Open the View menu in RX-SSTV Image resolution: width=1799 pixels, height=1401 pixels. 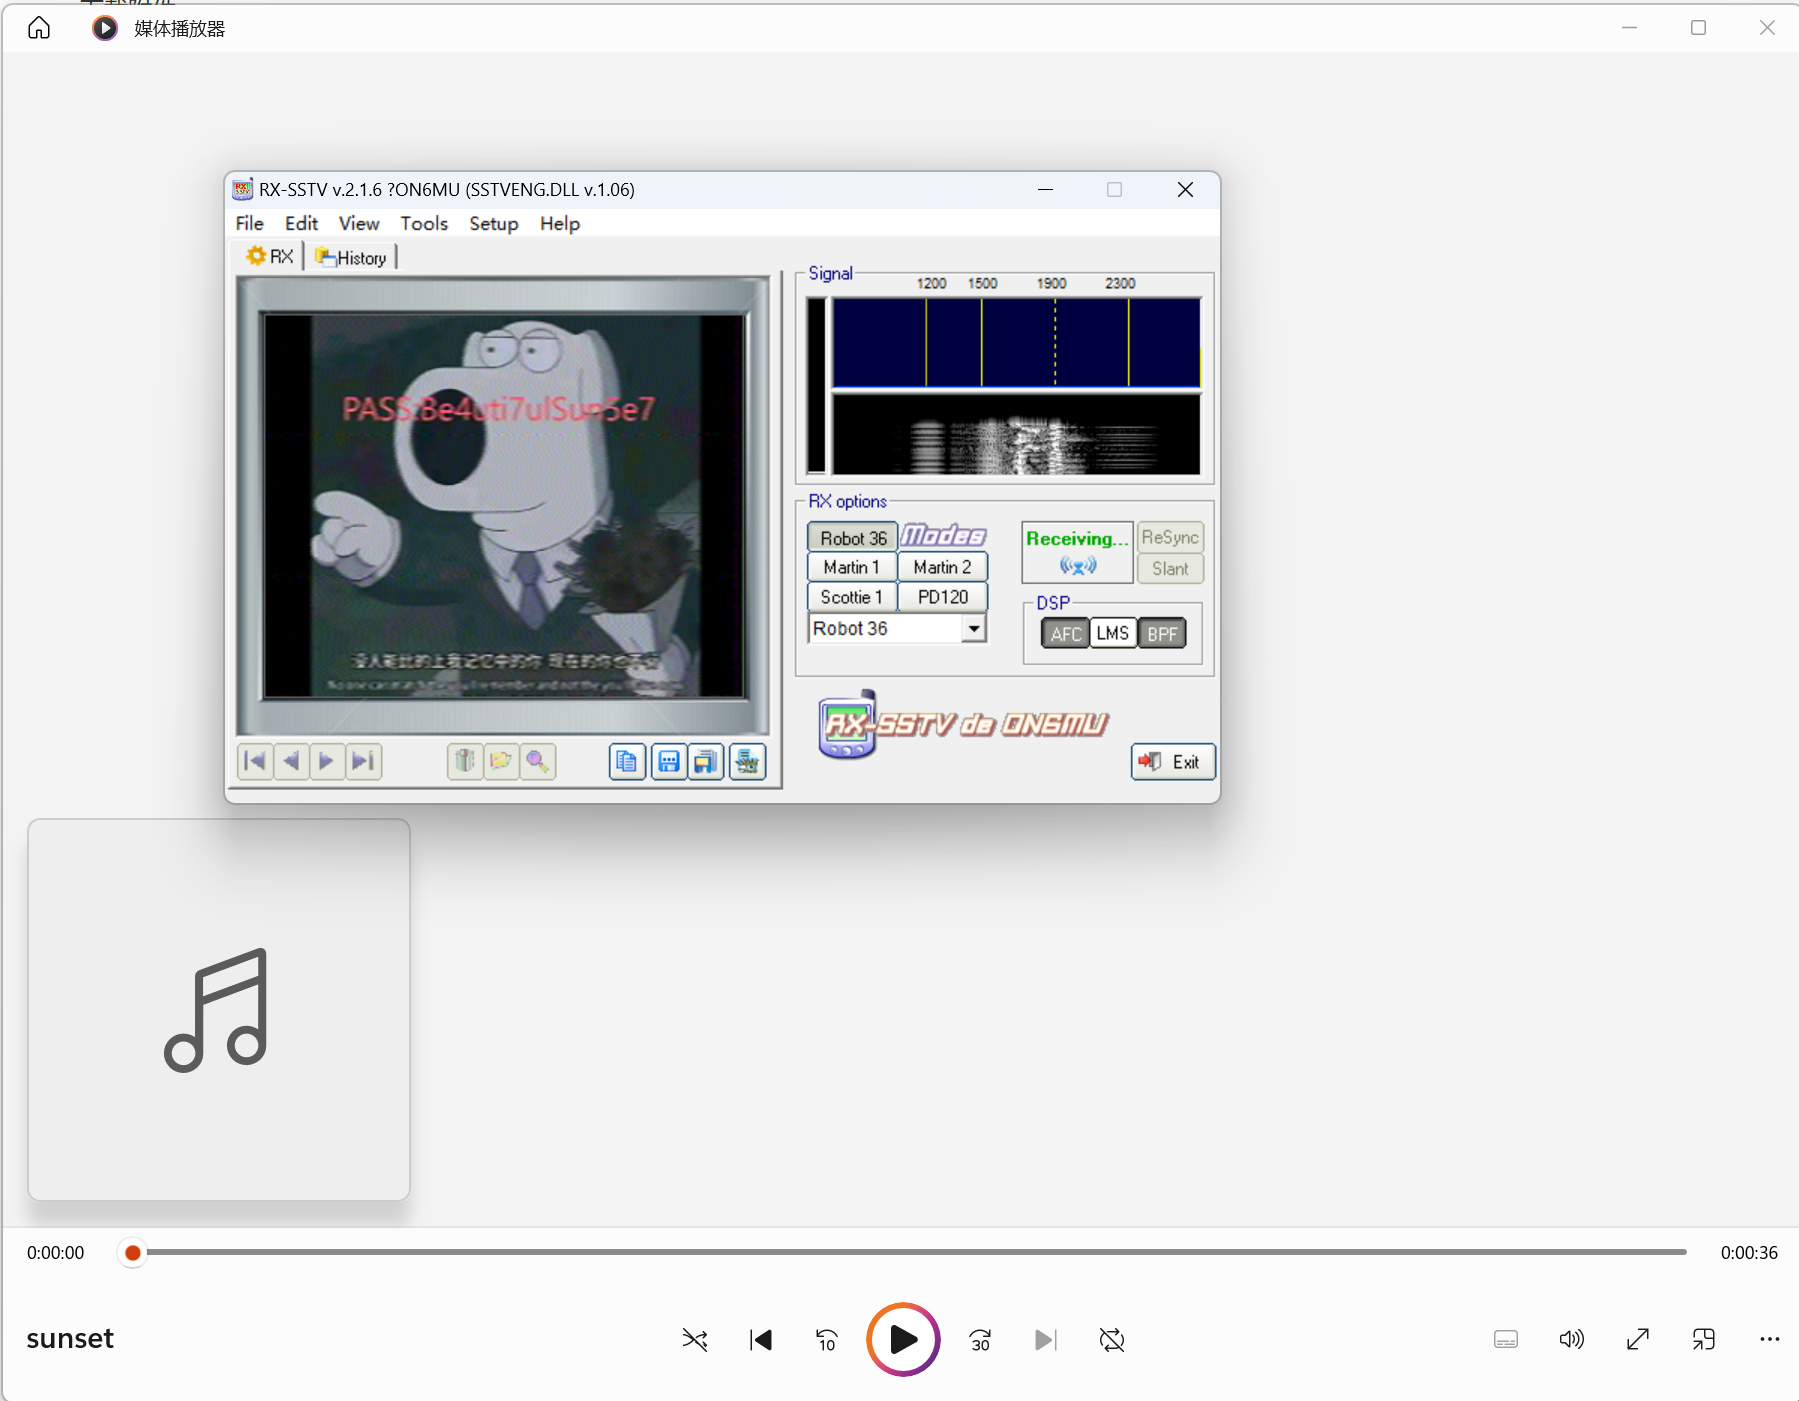359,224
